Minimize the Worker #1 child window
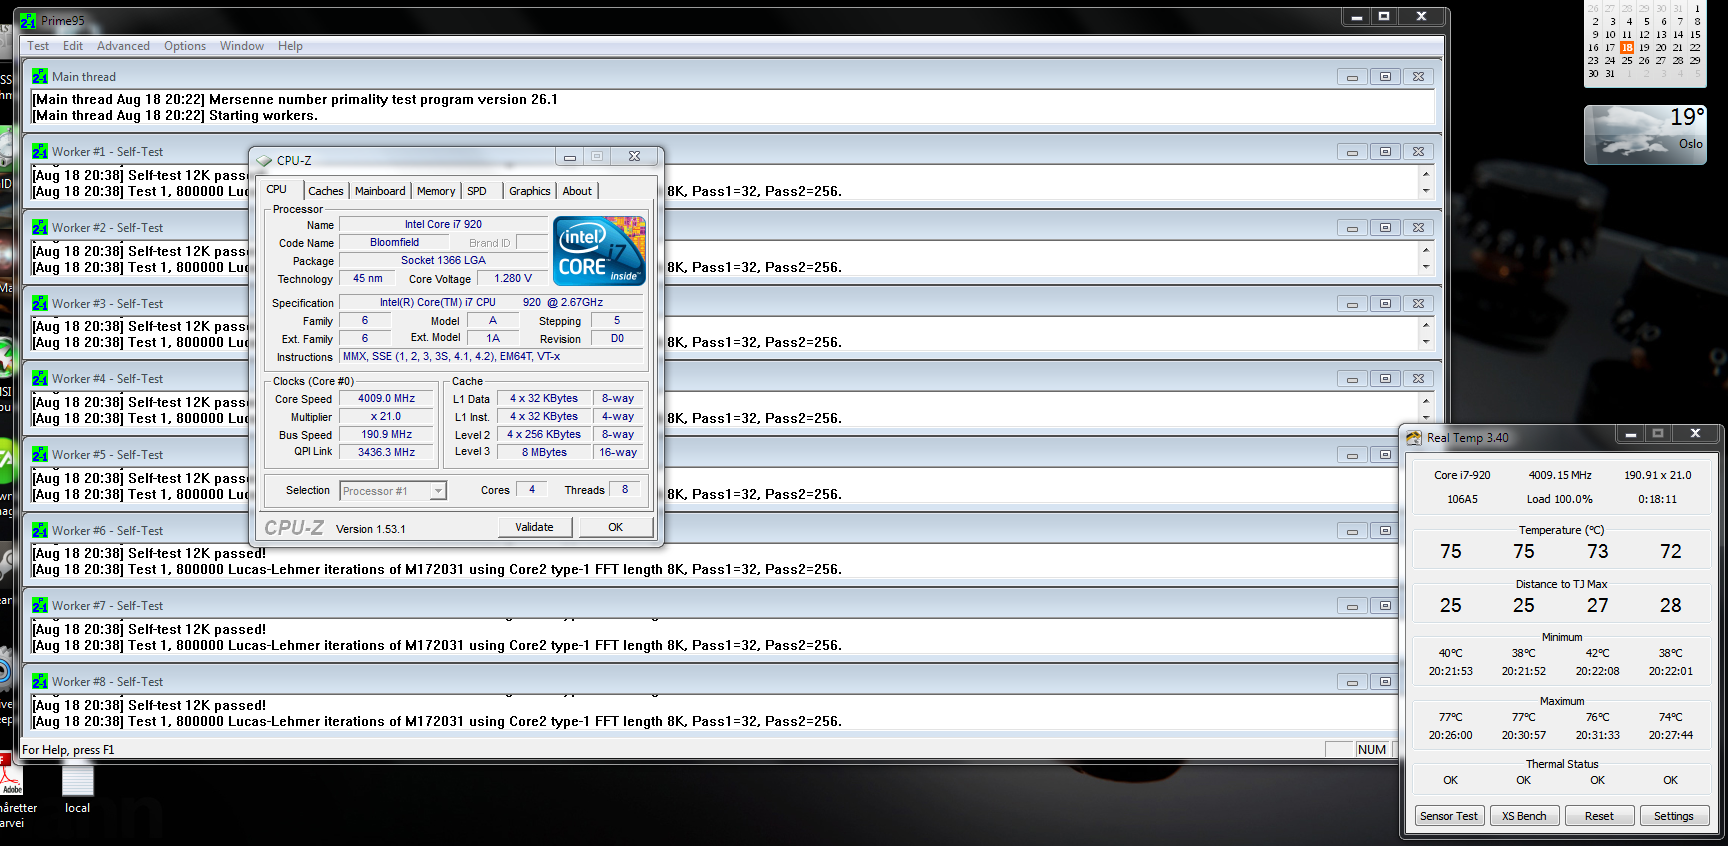1728x846 pixels. point(1352,152)
